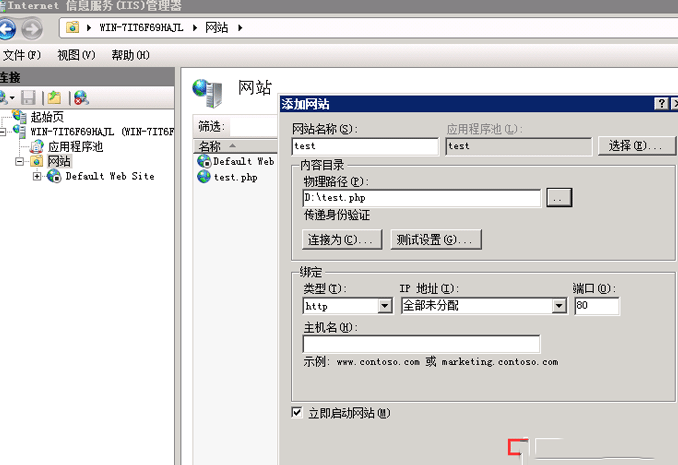The width and height of the screenshot is (678, 465).
Task: Open the 视图(V) menu
Action: click(76, 55)
